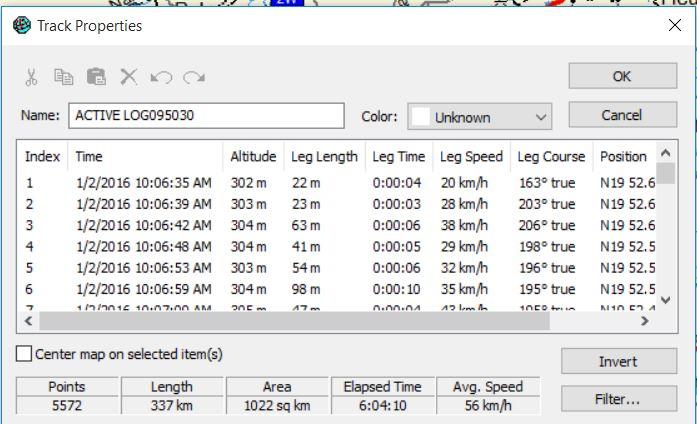Sort the list by Altitude column header
Viewport: 697px width, 424px height.
tap(252, 157)
